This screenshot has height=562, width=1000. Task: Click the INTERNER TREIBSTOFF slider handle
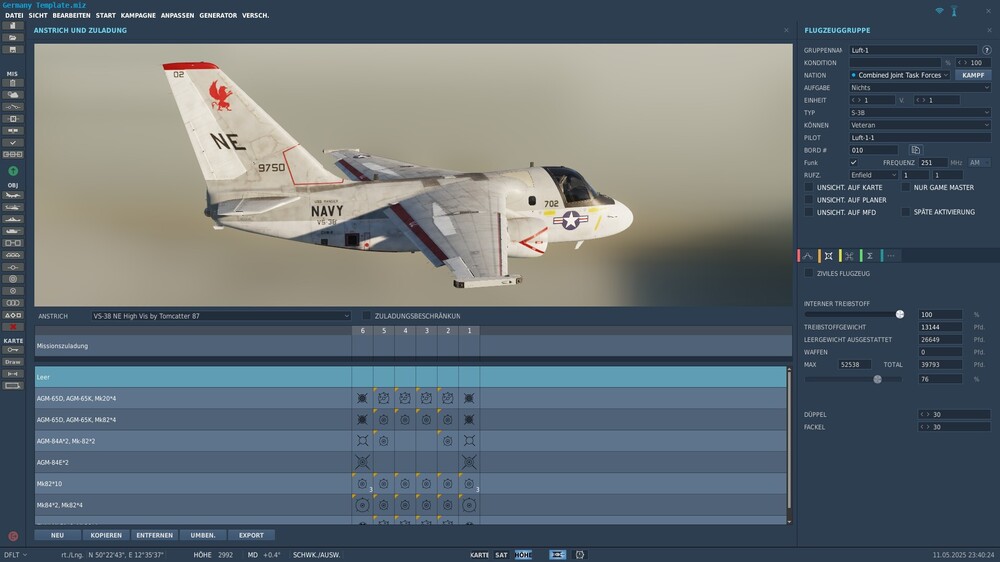899,314
